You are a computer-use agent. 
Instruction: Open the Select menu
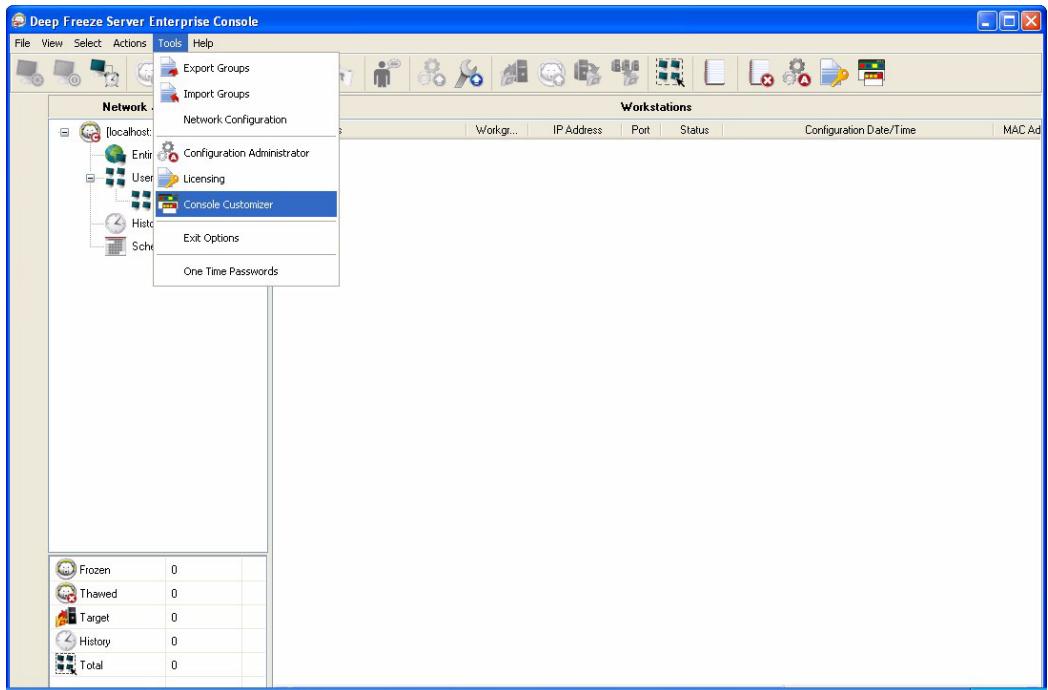(x=88, y=43)
